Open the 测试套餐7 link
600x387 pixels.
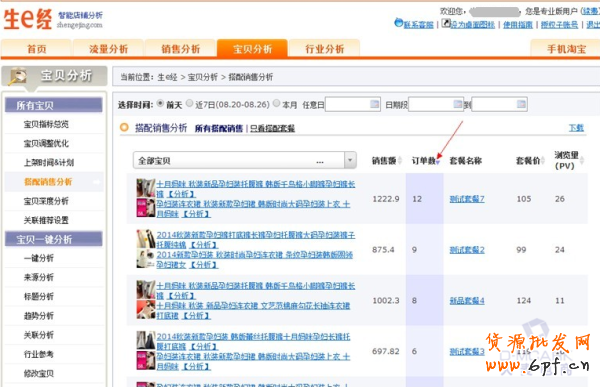(467, 199)
